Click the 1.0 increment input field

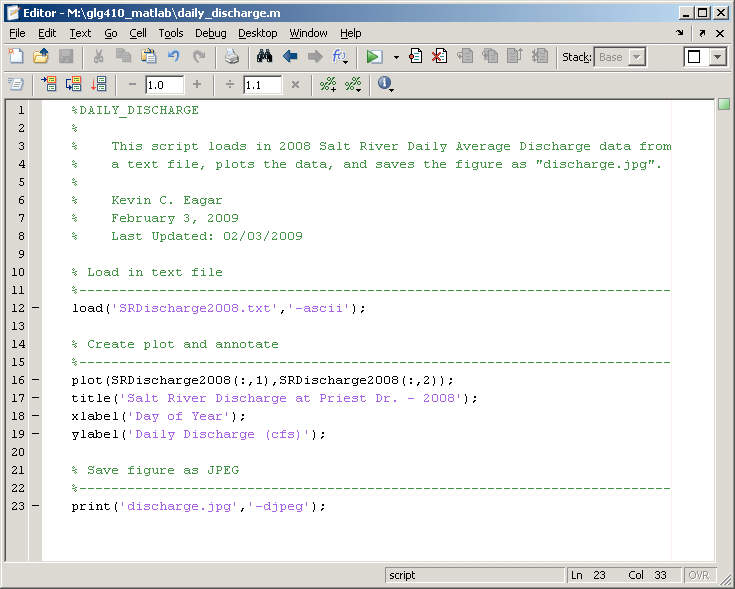coord(165,85)
